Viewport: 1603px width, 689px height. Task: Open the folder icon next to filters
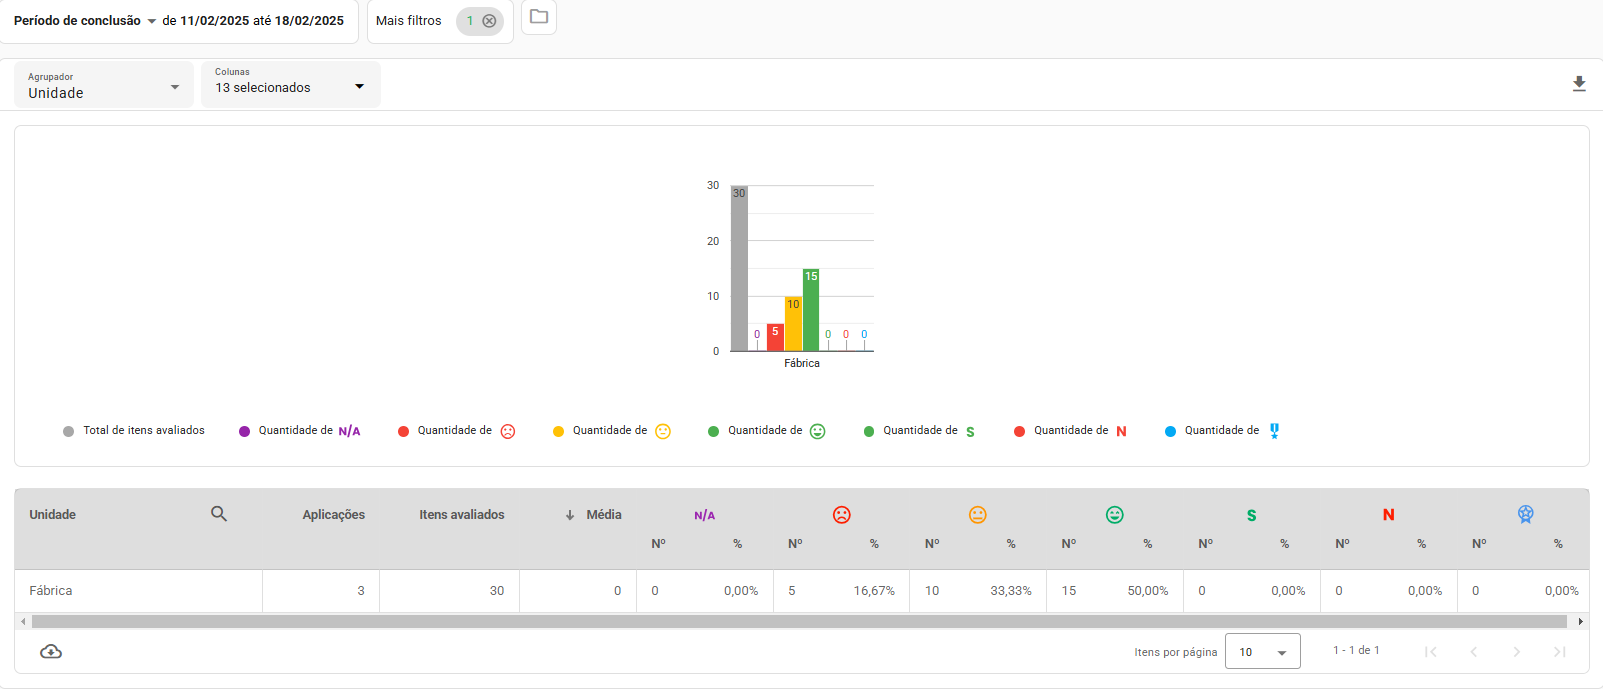(539, 17)
